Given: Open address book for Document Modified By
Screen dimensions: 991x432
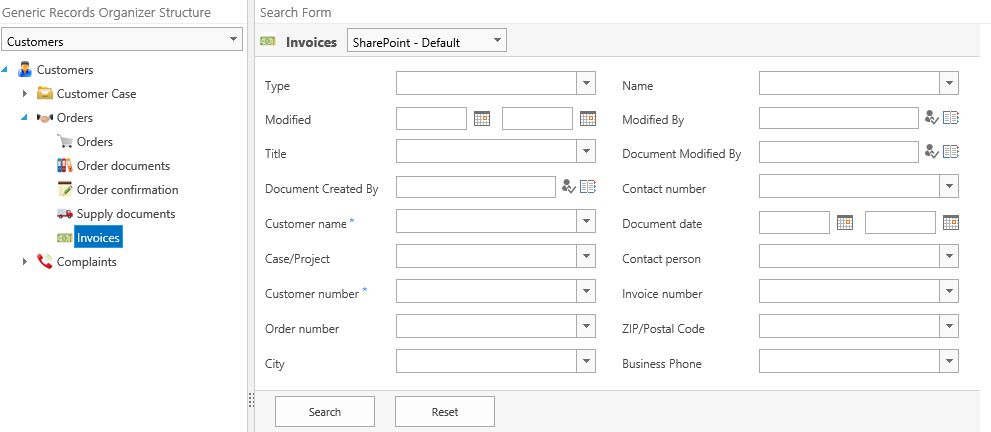Looking at the screenshot, I should (x=951, y=153).
